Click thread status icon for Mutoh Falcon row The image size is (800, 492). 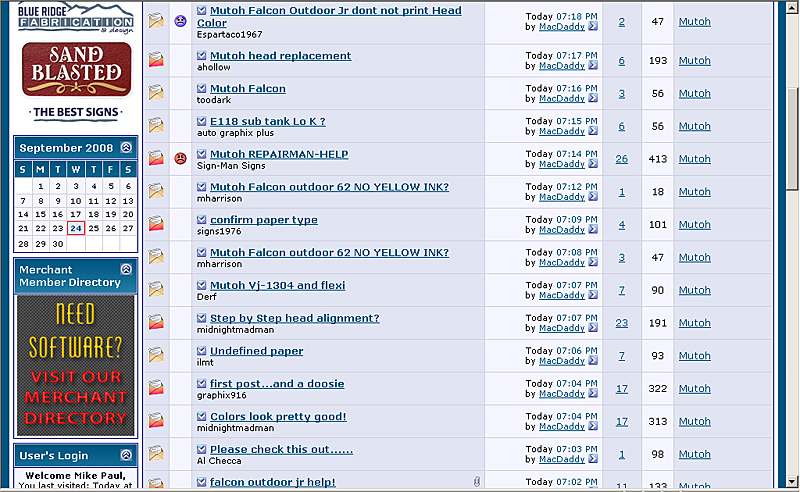pos(156,92)
